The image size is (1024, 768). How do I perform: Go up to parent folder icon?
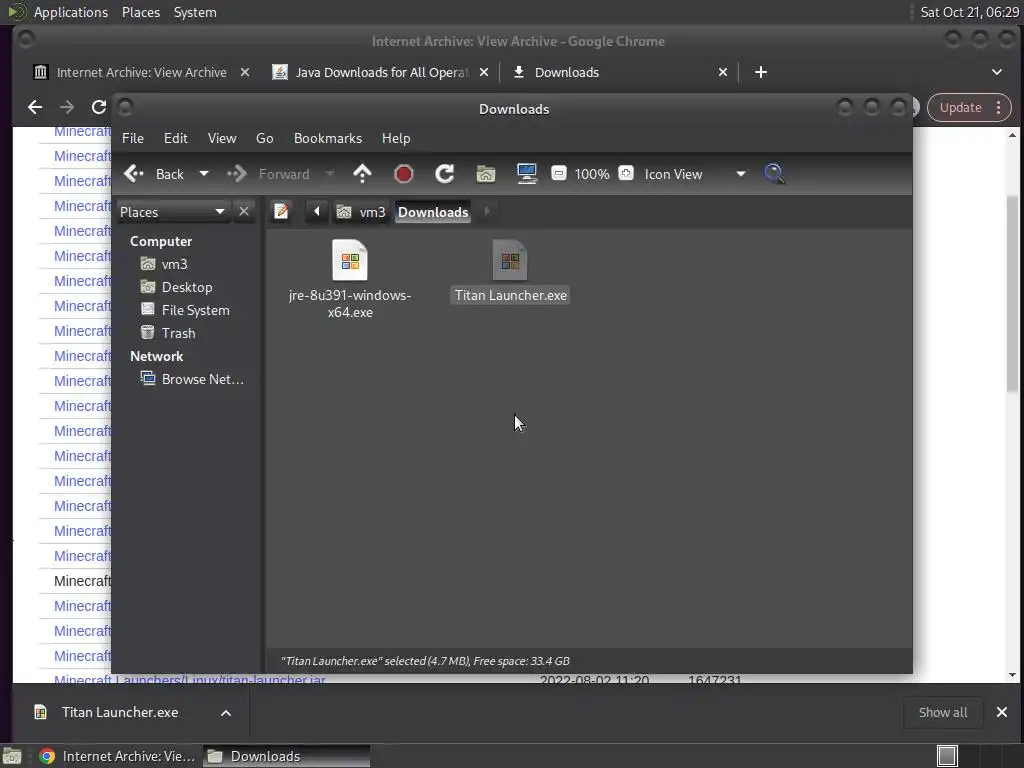click(362, 174)
